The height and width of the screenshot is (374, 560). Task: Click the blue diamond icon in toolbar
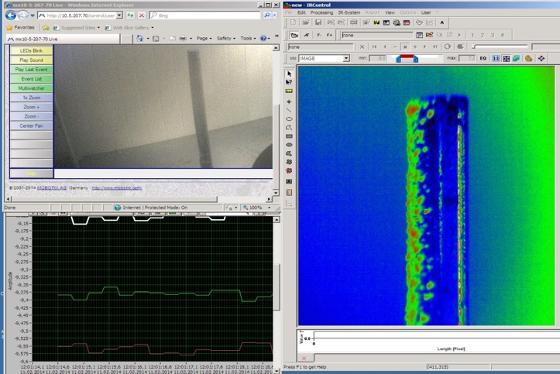click(541, 58)
